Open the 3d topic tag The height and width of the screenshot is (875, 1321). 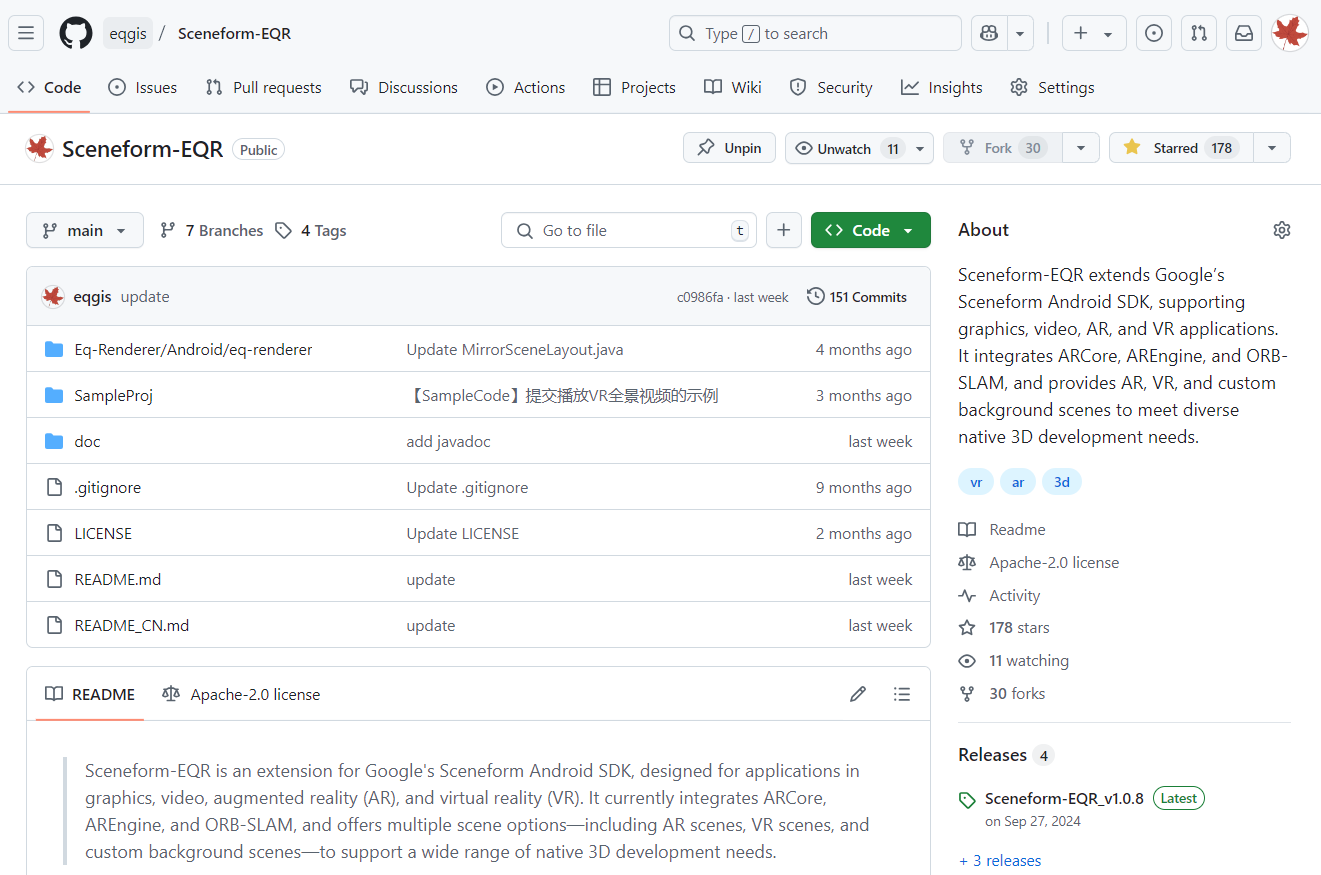(1062, 482)
